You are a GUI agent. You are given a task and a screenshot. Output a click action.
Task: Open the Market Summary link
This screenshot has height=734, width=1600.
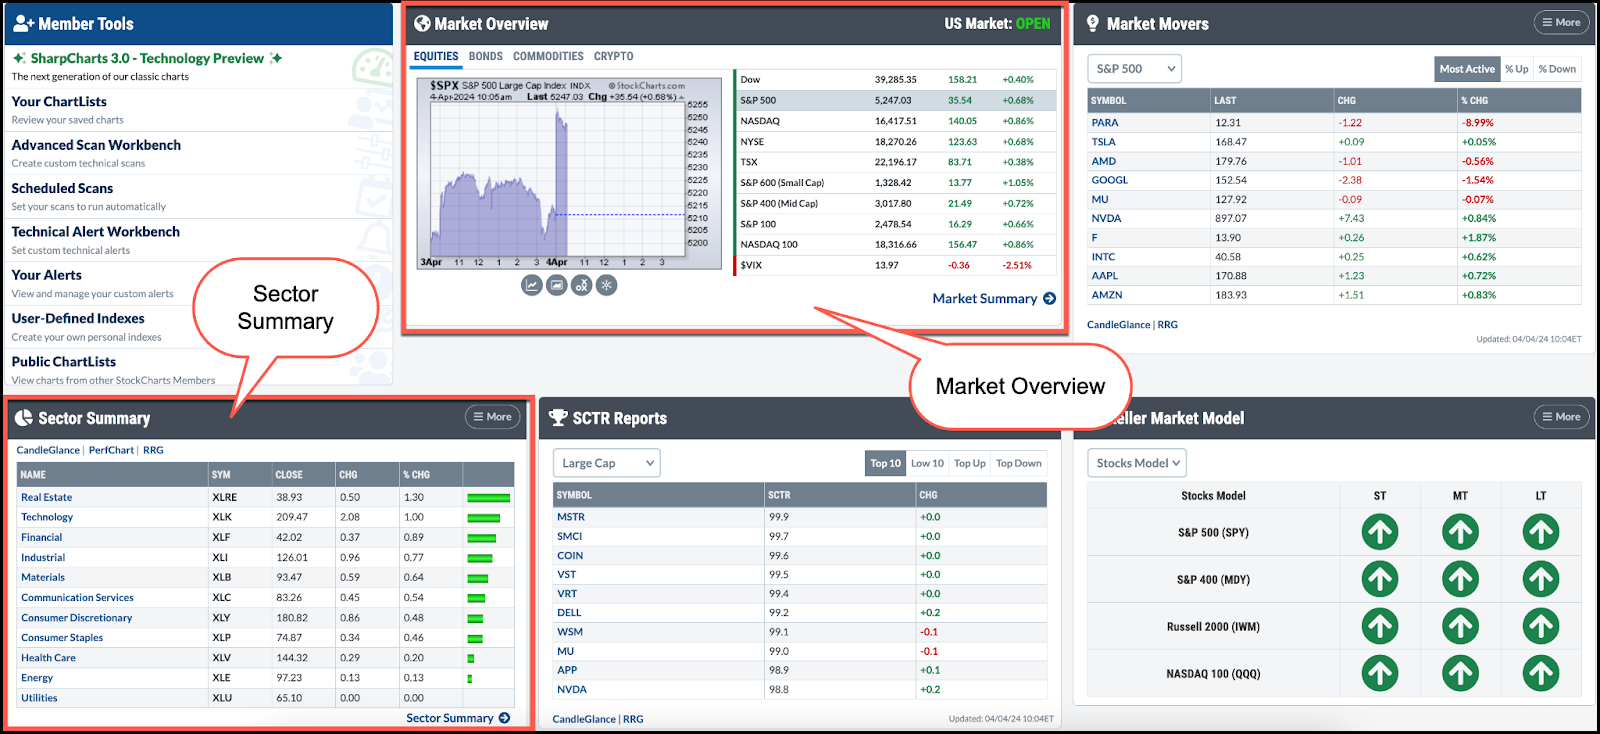tap(984, 298)
